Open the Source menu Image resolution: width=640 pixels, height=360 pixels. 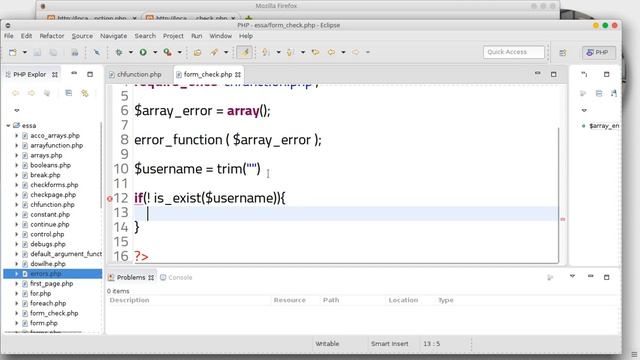tap(82, 36)
